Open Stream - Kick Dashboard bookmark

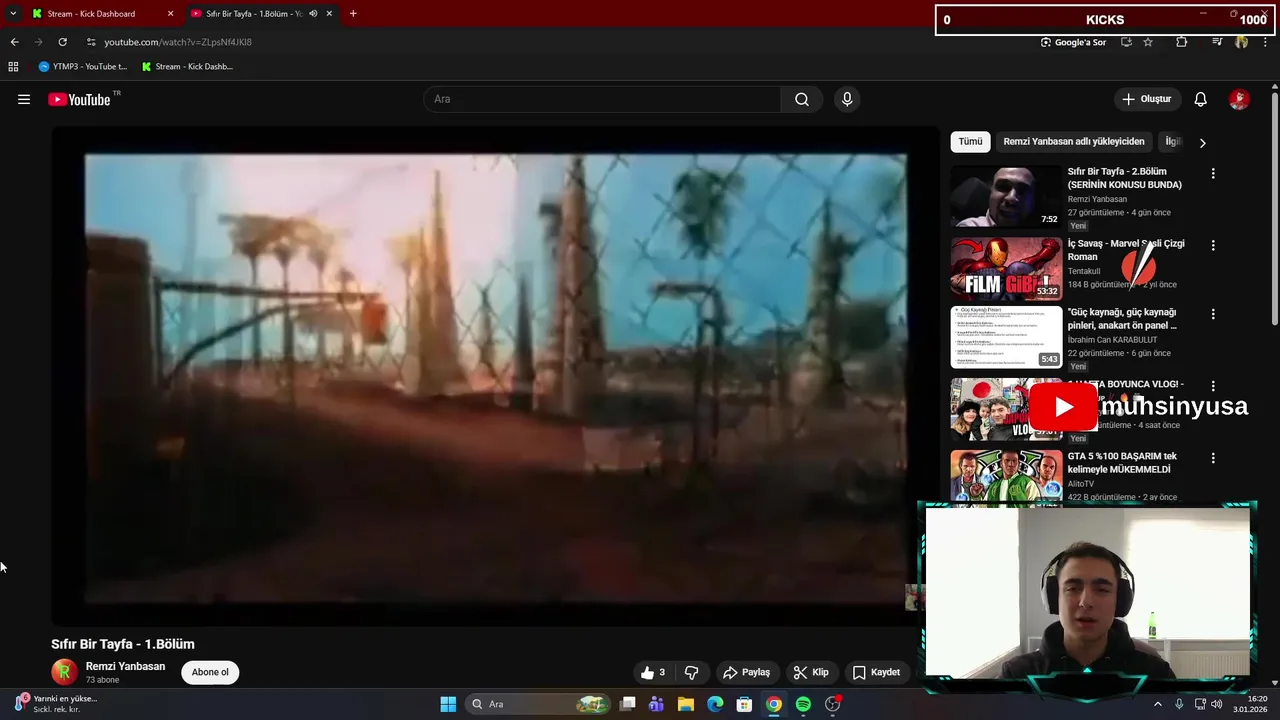click(187, 67)
